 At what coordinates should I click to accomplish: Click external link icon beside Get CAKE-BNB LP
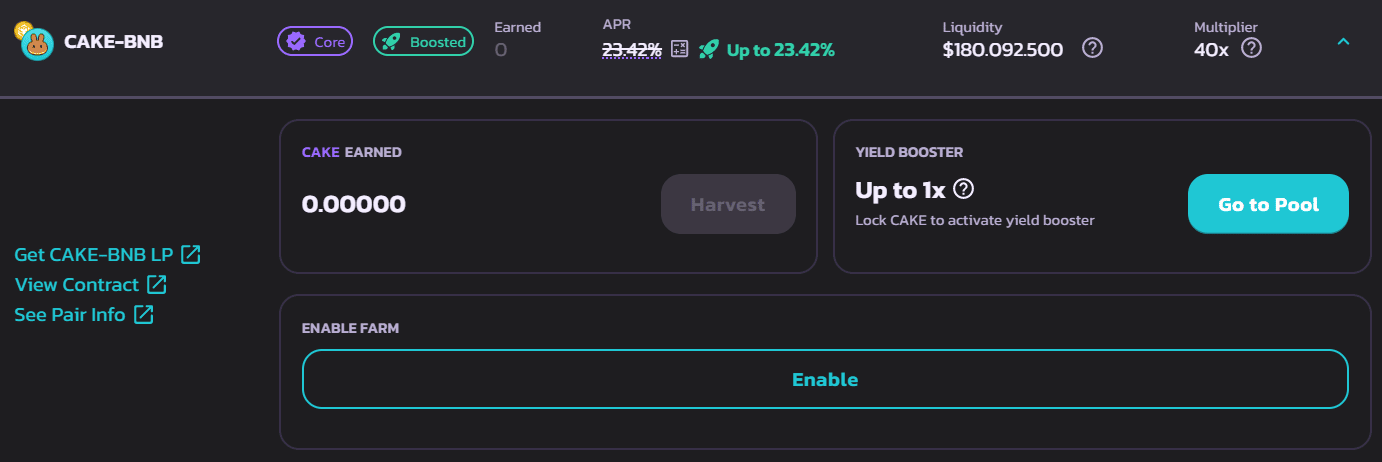pos(191,254)
